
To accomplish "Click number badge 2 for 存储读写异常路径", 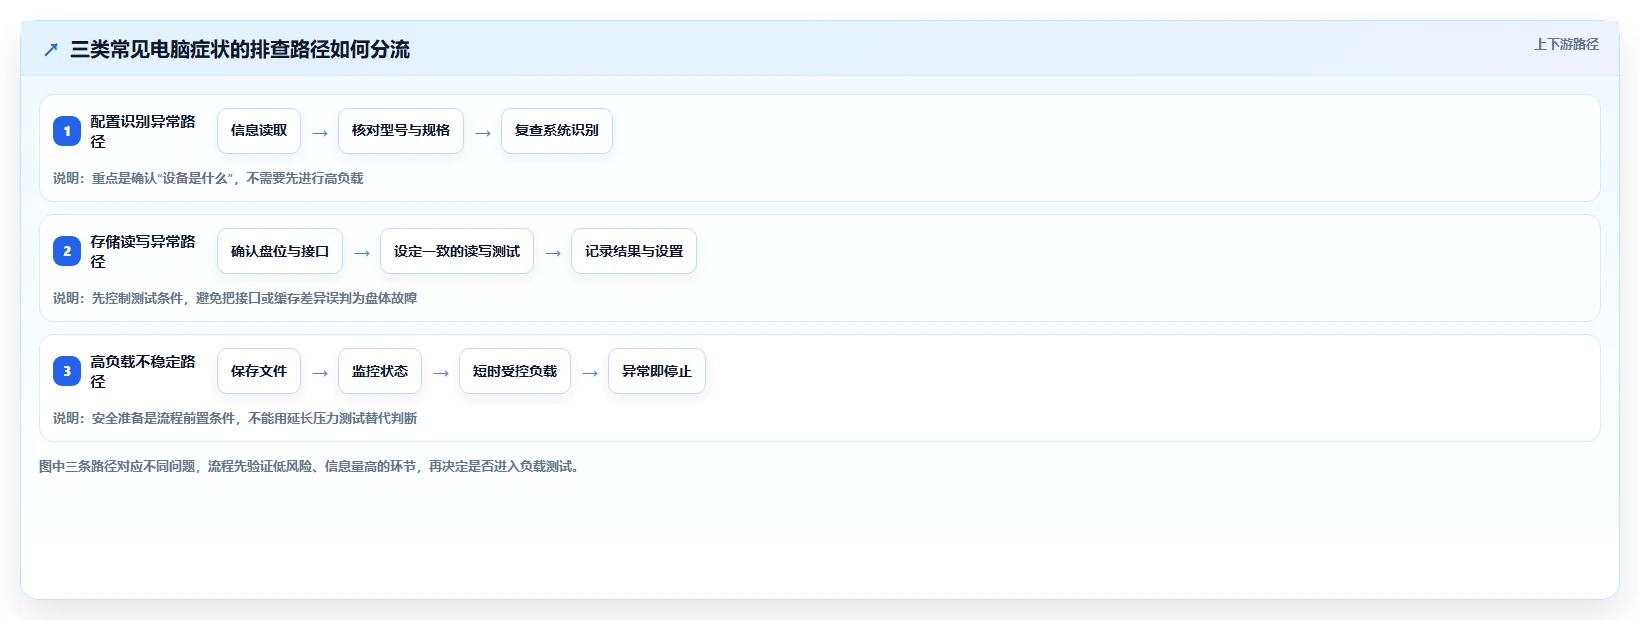I will click(67, 251).
